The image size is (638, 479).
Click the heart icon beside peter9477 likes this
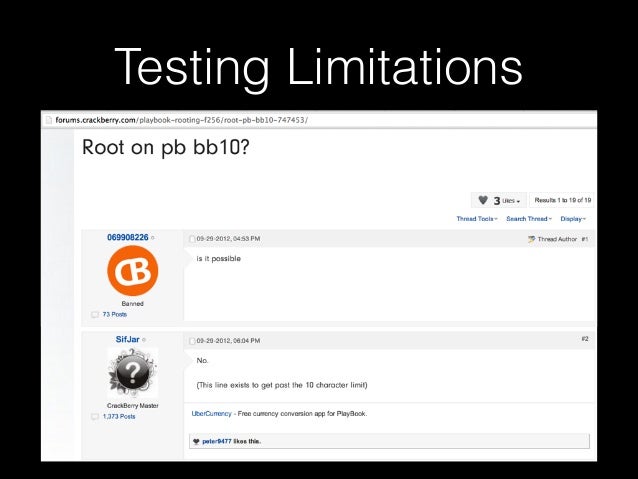[x=196, y=442]
